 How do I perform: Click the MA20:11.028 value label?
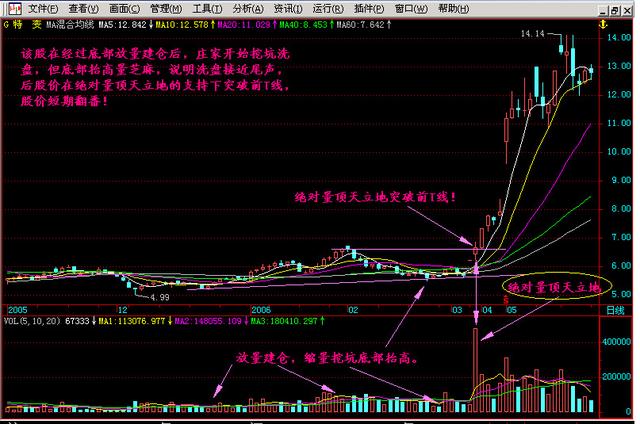pos(244,25)
